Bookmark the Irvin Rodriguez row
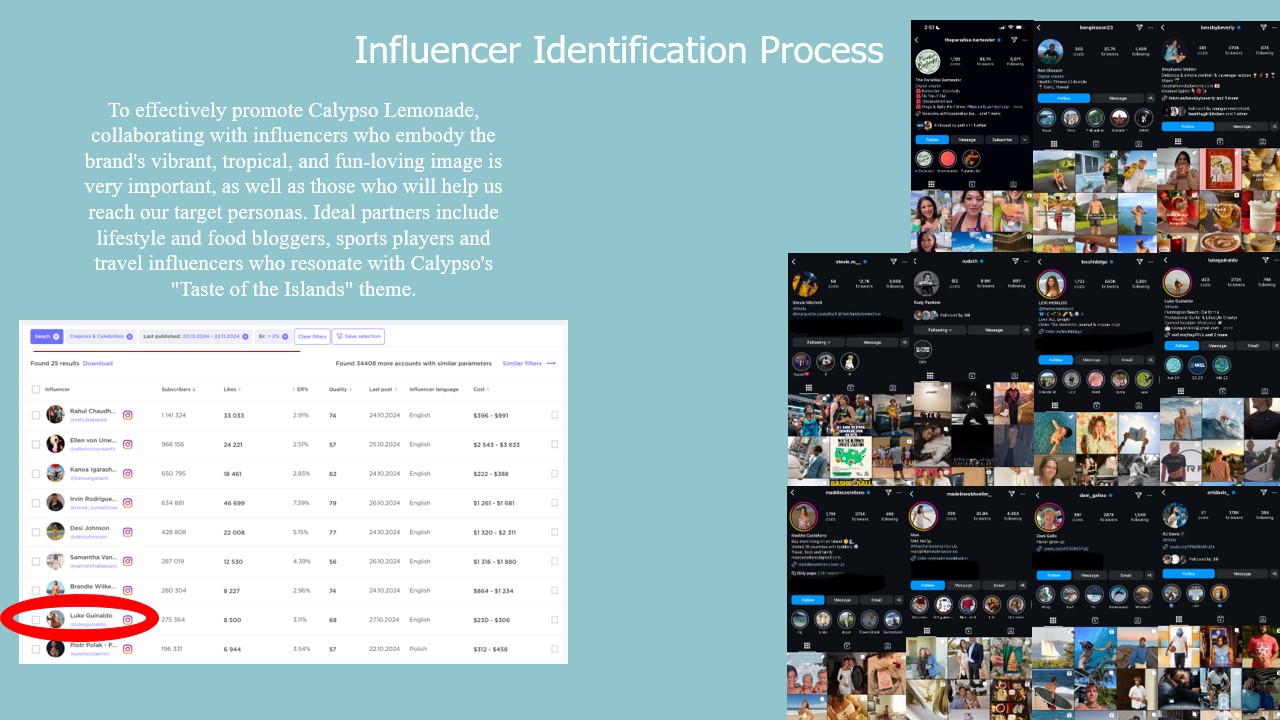Viewport: 1280px width, 720px height. coord(555,503)
